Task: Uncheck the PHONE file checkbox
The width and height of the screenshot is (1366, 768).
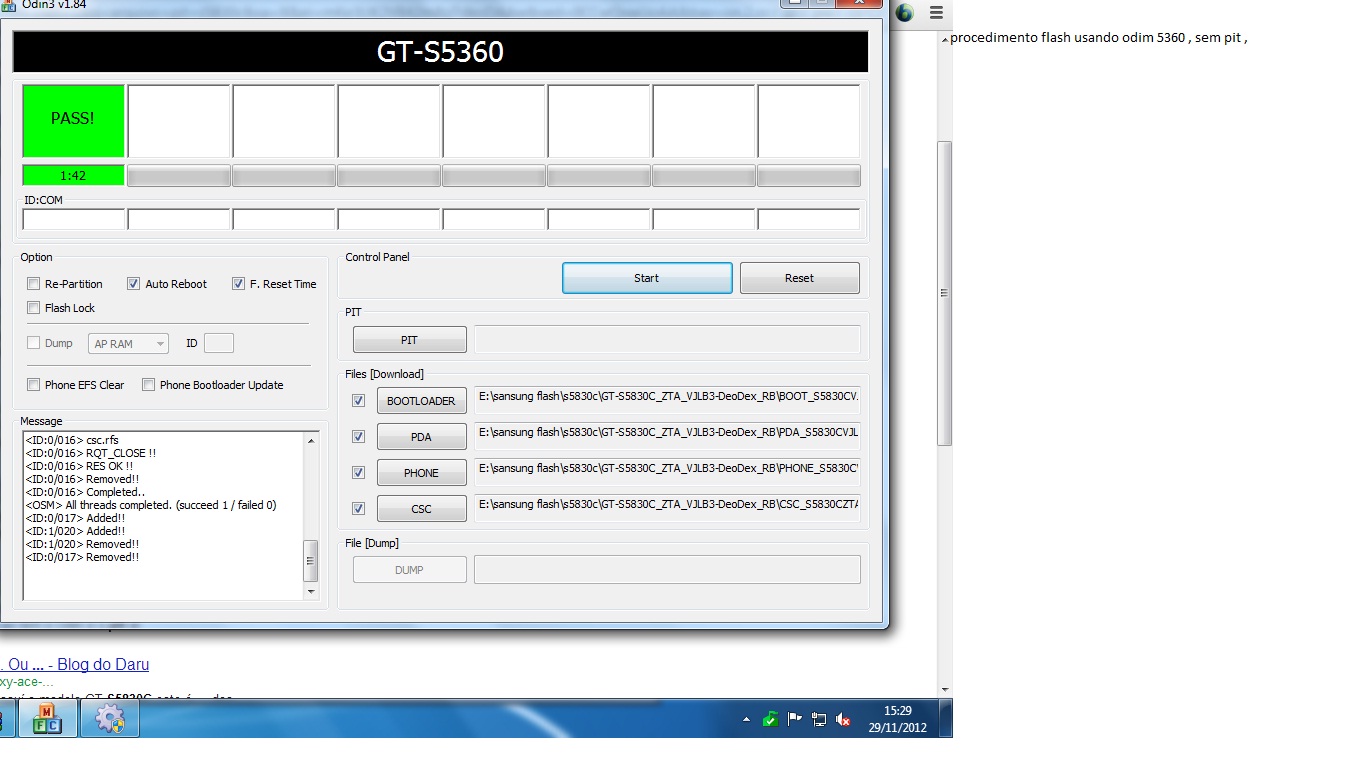Action: point(359,473)
